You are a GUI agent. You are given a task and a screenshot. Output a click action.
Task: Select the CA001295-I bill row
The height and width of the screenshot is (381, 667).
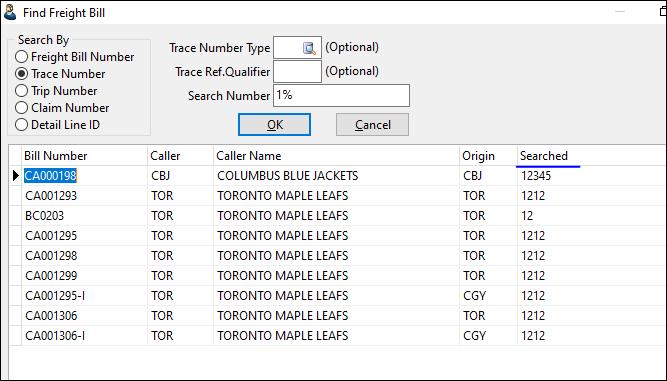(338, 296)
